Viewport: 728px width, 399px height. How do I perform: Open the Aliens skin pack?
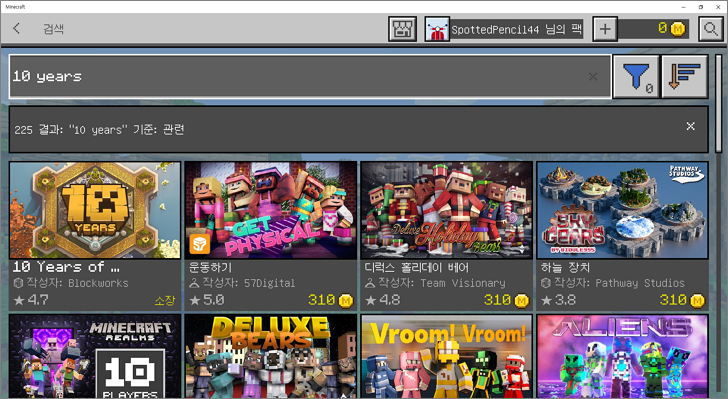click(622, 356)
